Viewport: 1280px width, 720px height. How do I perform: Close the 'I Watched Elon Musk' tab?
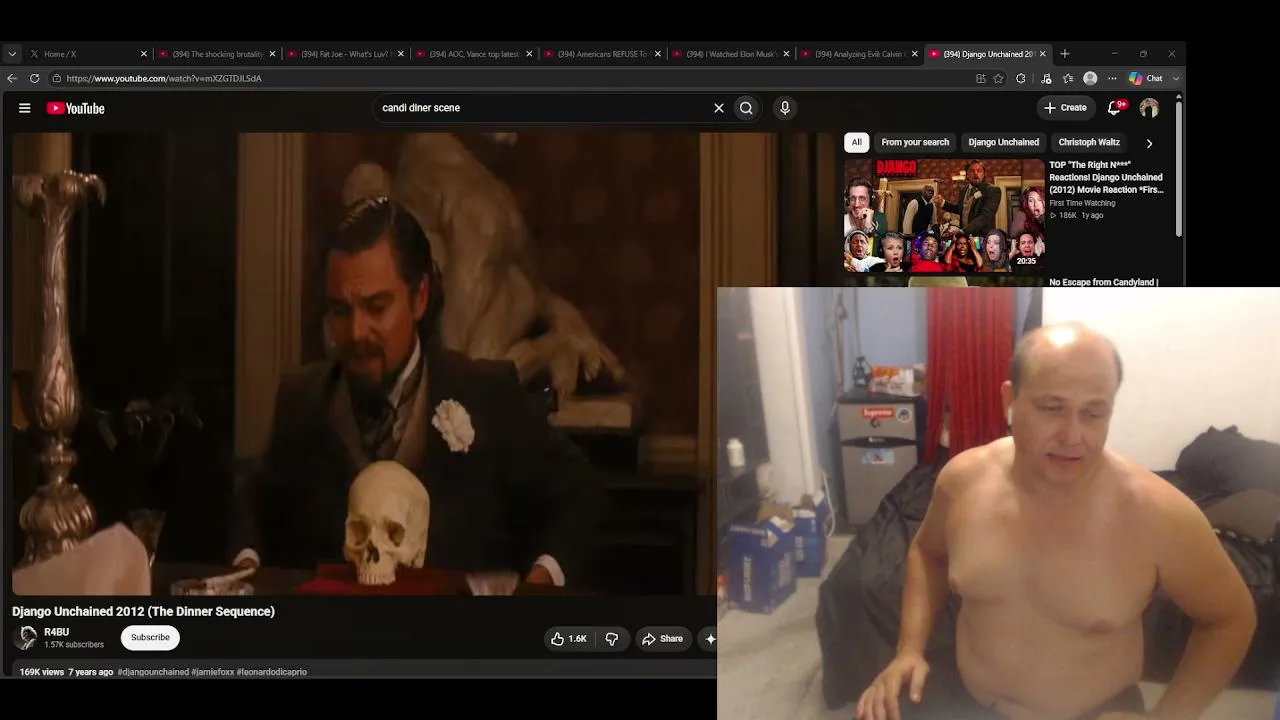point(786,54)
